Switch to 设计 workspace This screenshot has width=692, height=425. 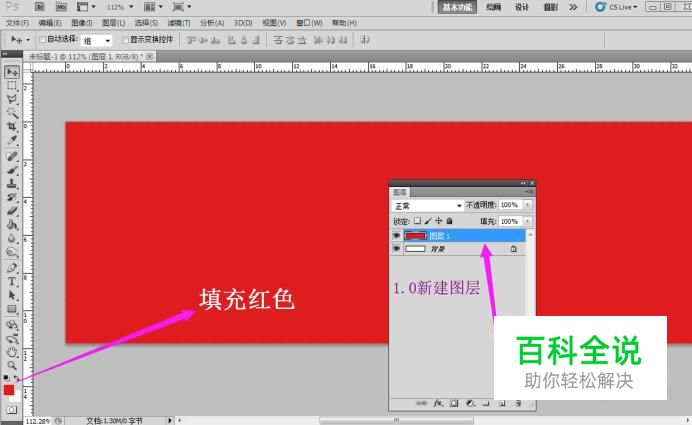point(522,7)
